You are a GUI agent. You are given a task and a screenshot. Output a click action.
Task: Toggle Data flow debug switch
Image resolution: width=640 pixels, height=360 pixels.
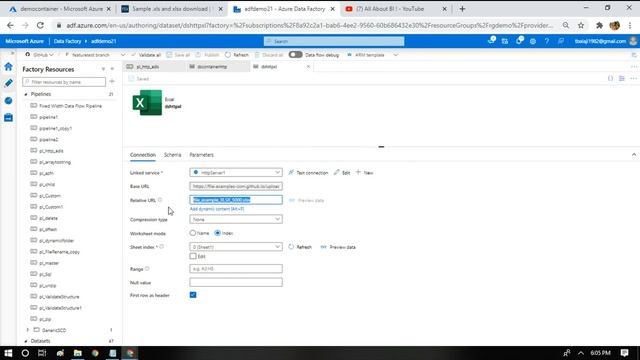(296, 55)
